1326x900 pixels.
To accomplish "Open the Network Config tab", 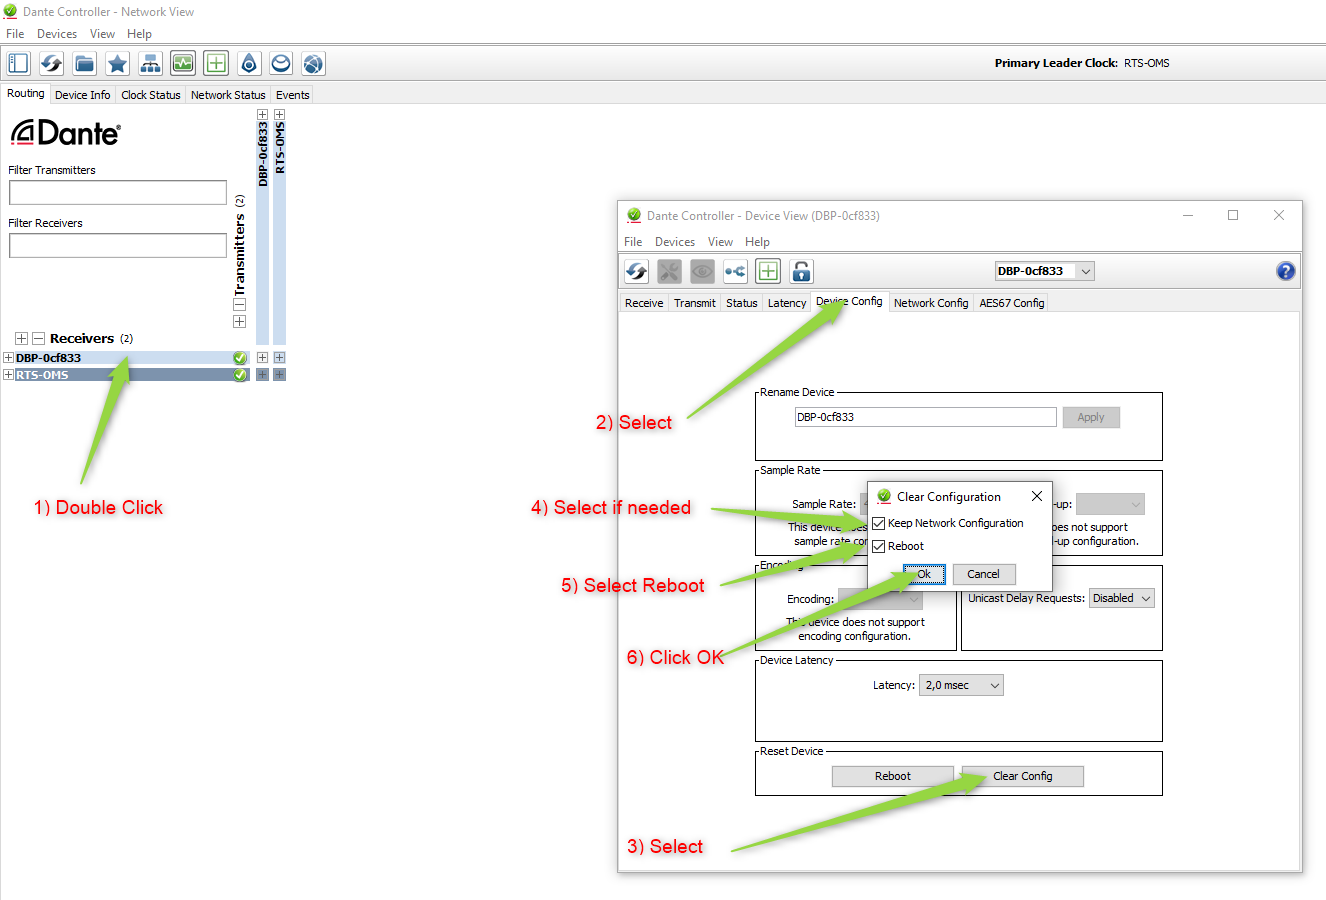I will pyautogui.click(x=930, y=303).
